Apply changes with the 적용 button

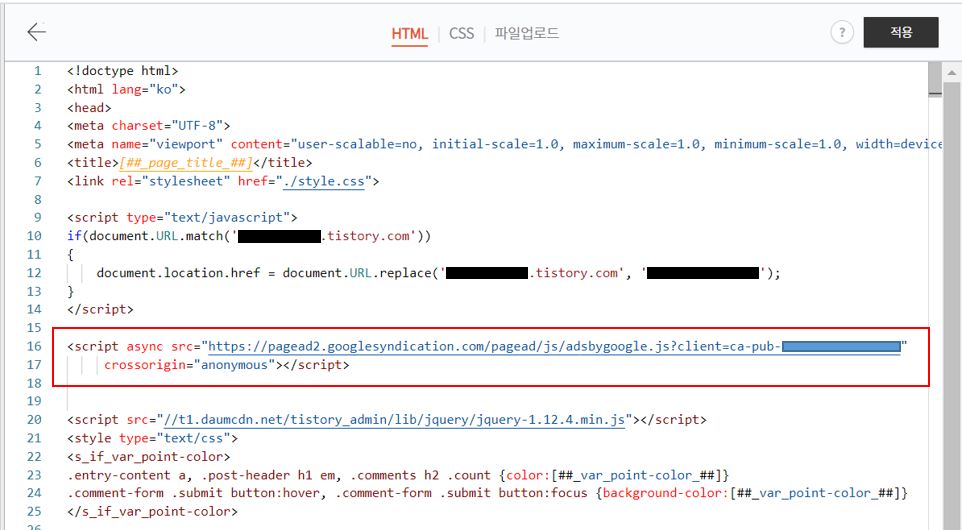(x=901, y=32)
